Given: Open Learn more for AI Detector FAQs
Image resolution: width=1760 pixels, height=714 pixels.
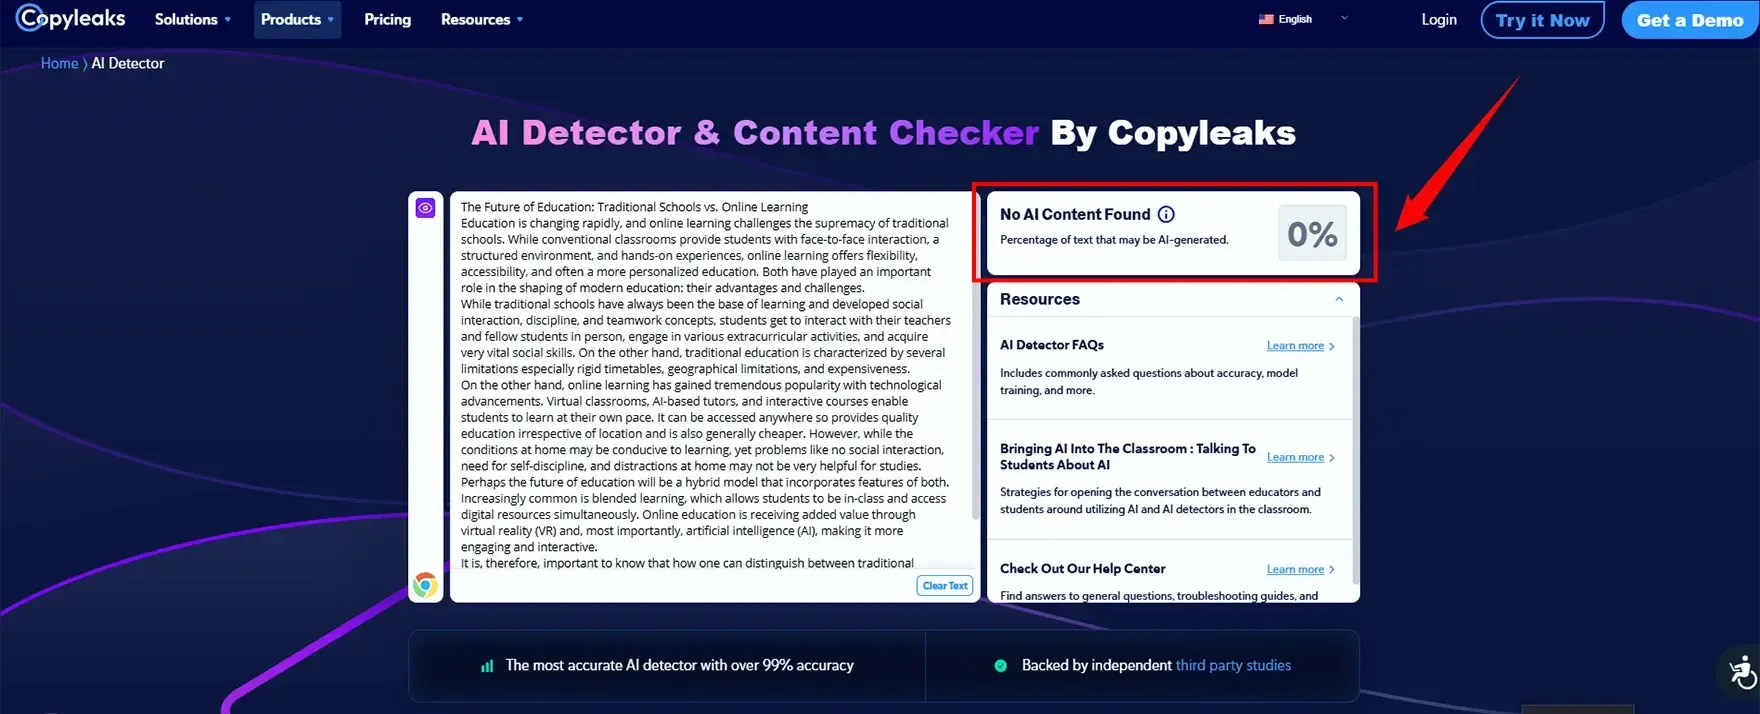Looking at the screenshot, I should (x=1300, y=346).
